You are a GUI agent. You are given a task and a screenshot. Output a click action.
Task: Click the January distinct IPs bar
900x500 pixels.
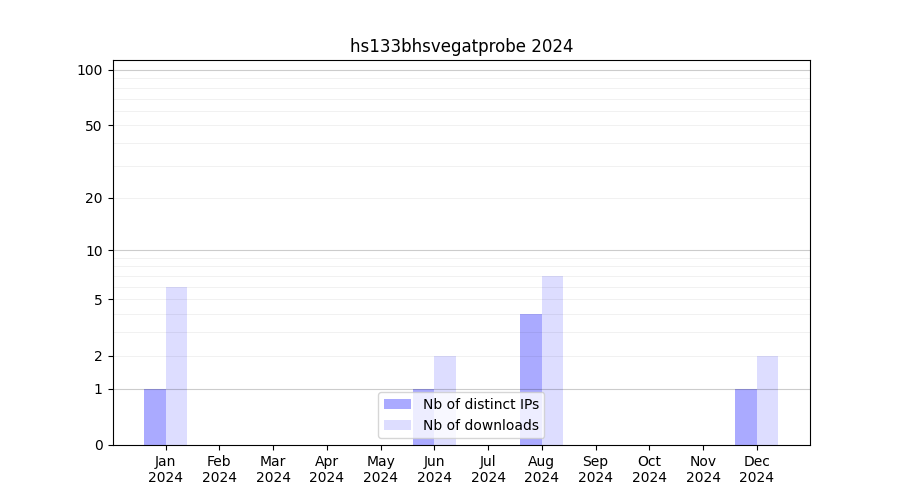[x=155, y=417]
